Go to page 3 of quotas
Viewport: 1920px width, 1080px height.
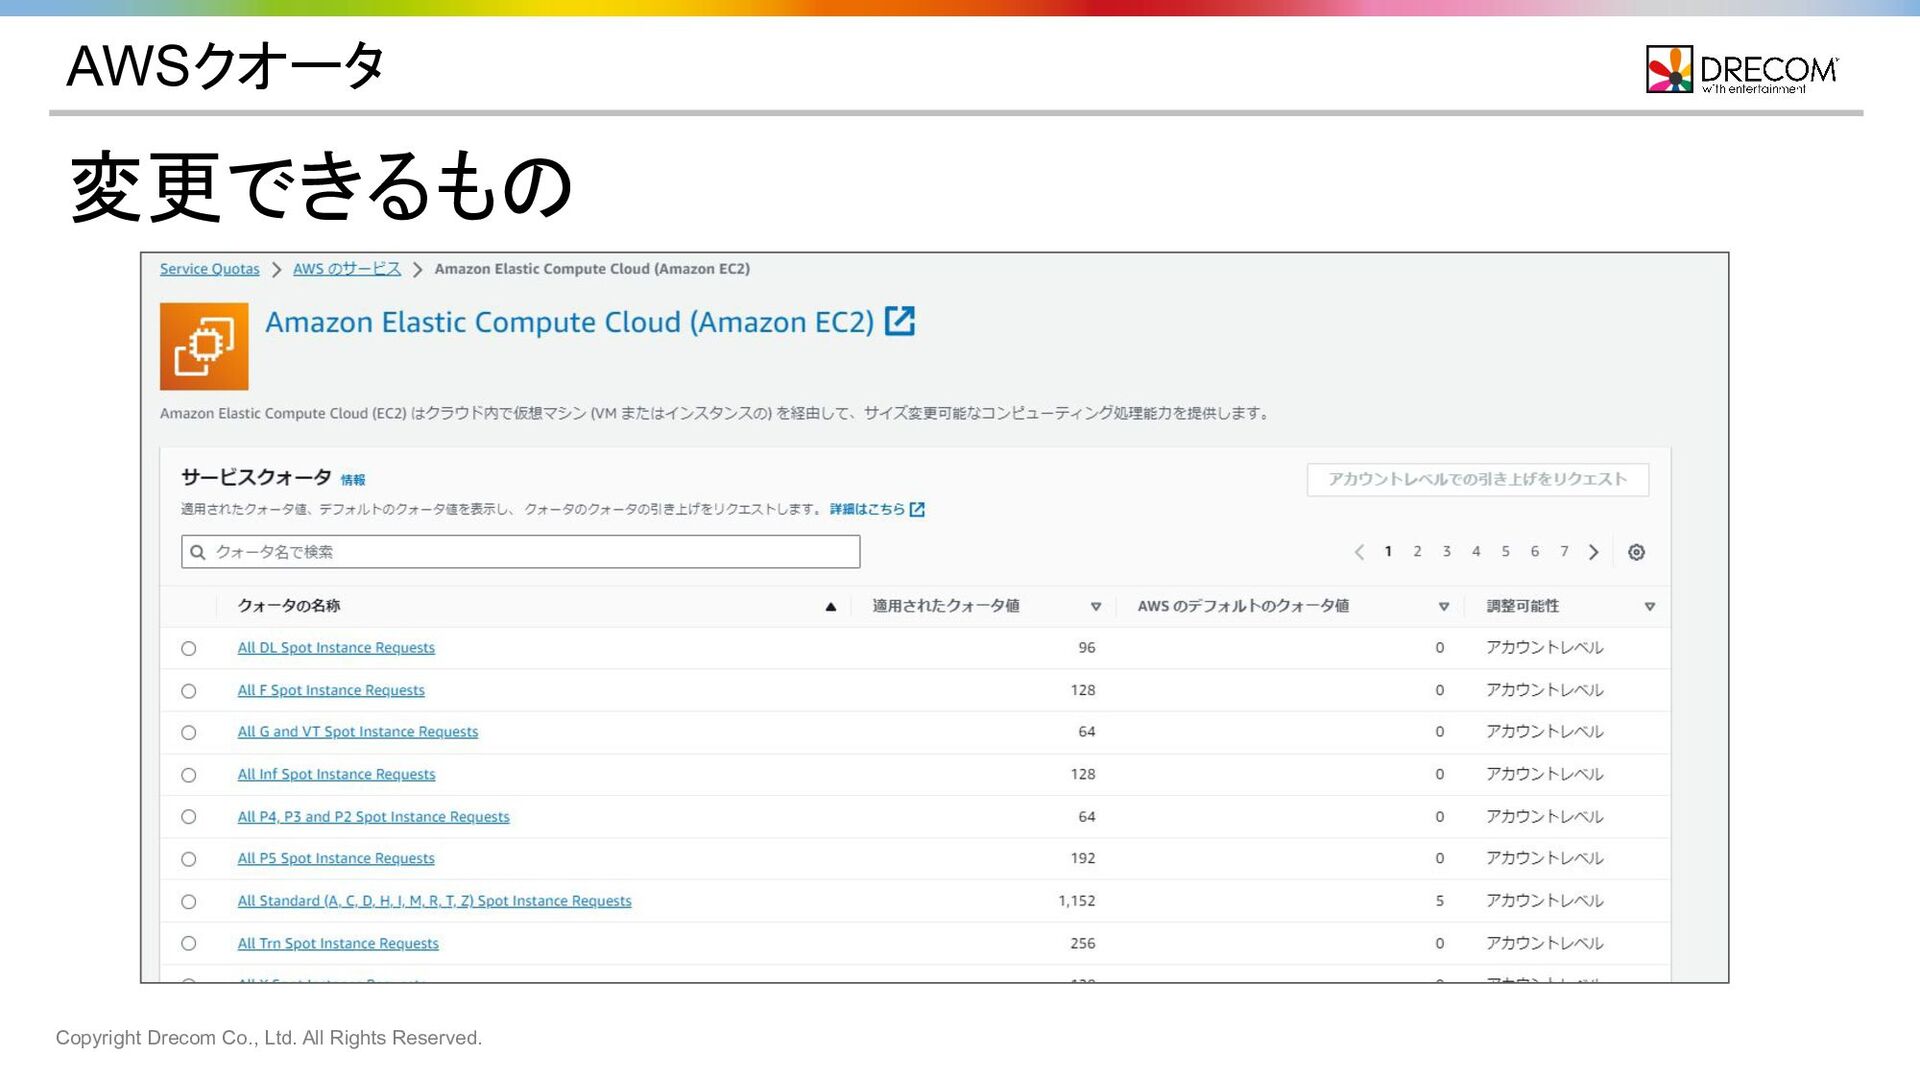click(1446, 551)
